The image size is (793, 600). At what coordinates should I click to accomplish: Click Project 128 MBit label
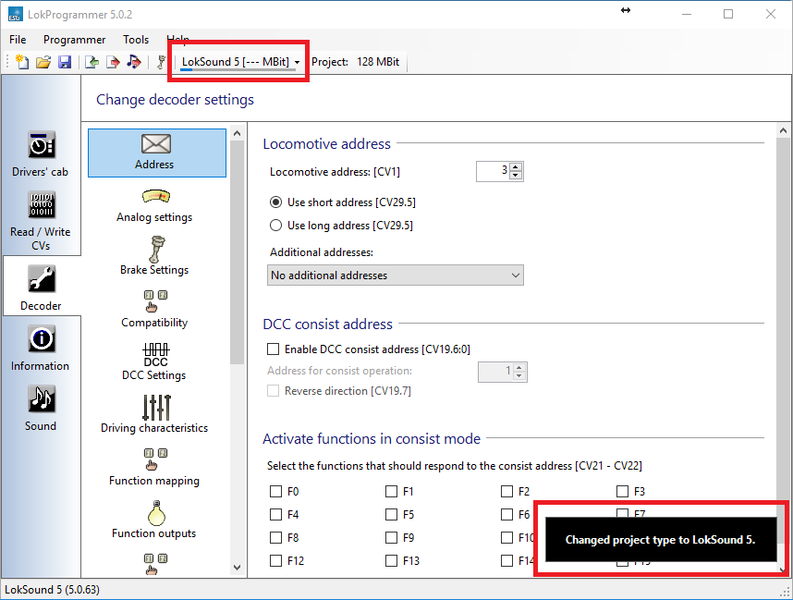pos(355,62)
